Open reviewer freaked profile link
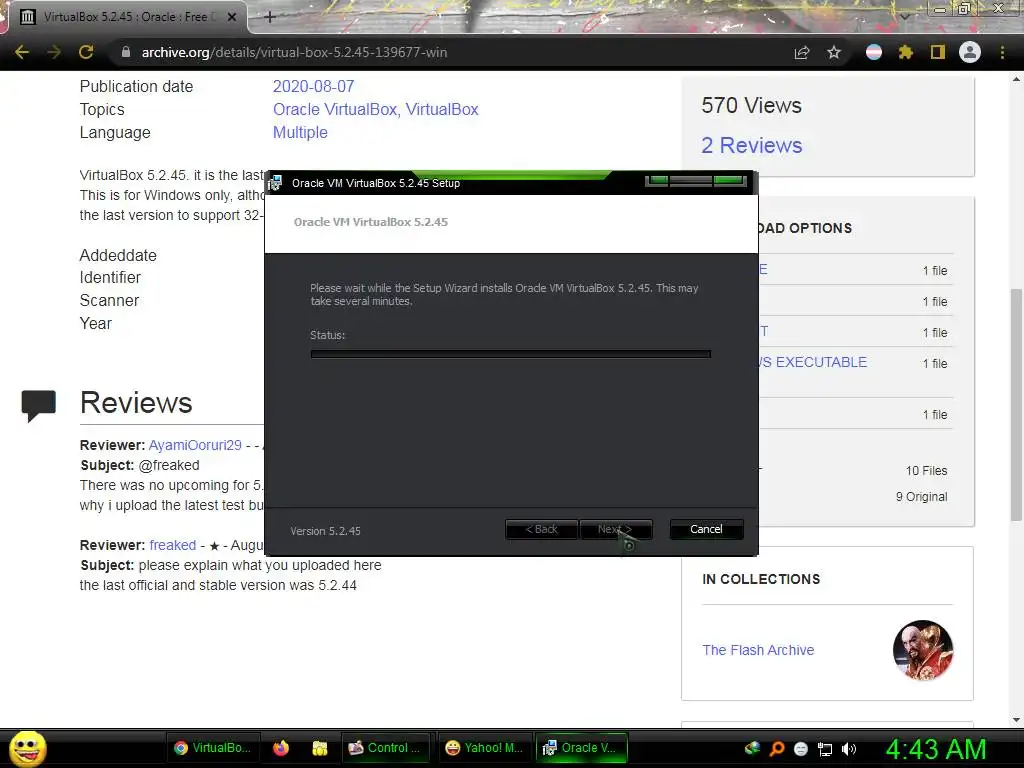The image size is (1024, 768). [172, 545]
